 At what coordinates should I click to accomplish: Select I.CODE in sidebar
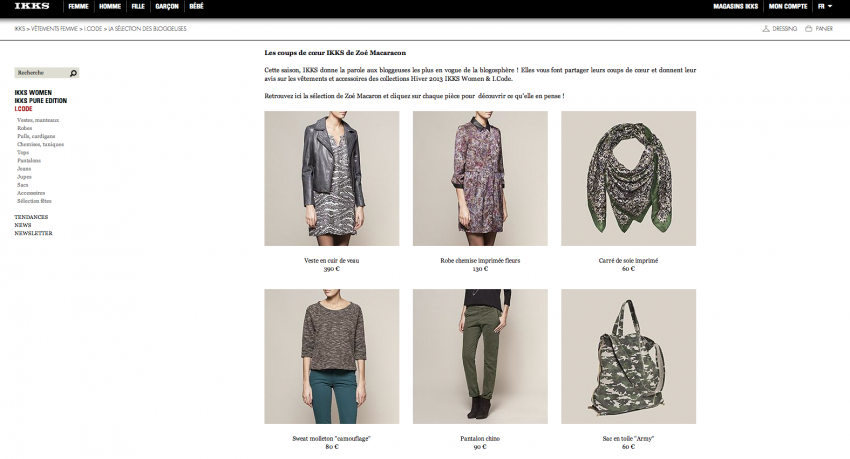click(x=23, y=109)
